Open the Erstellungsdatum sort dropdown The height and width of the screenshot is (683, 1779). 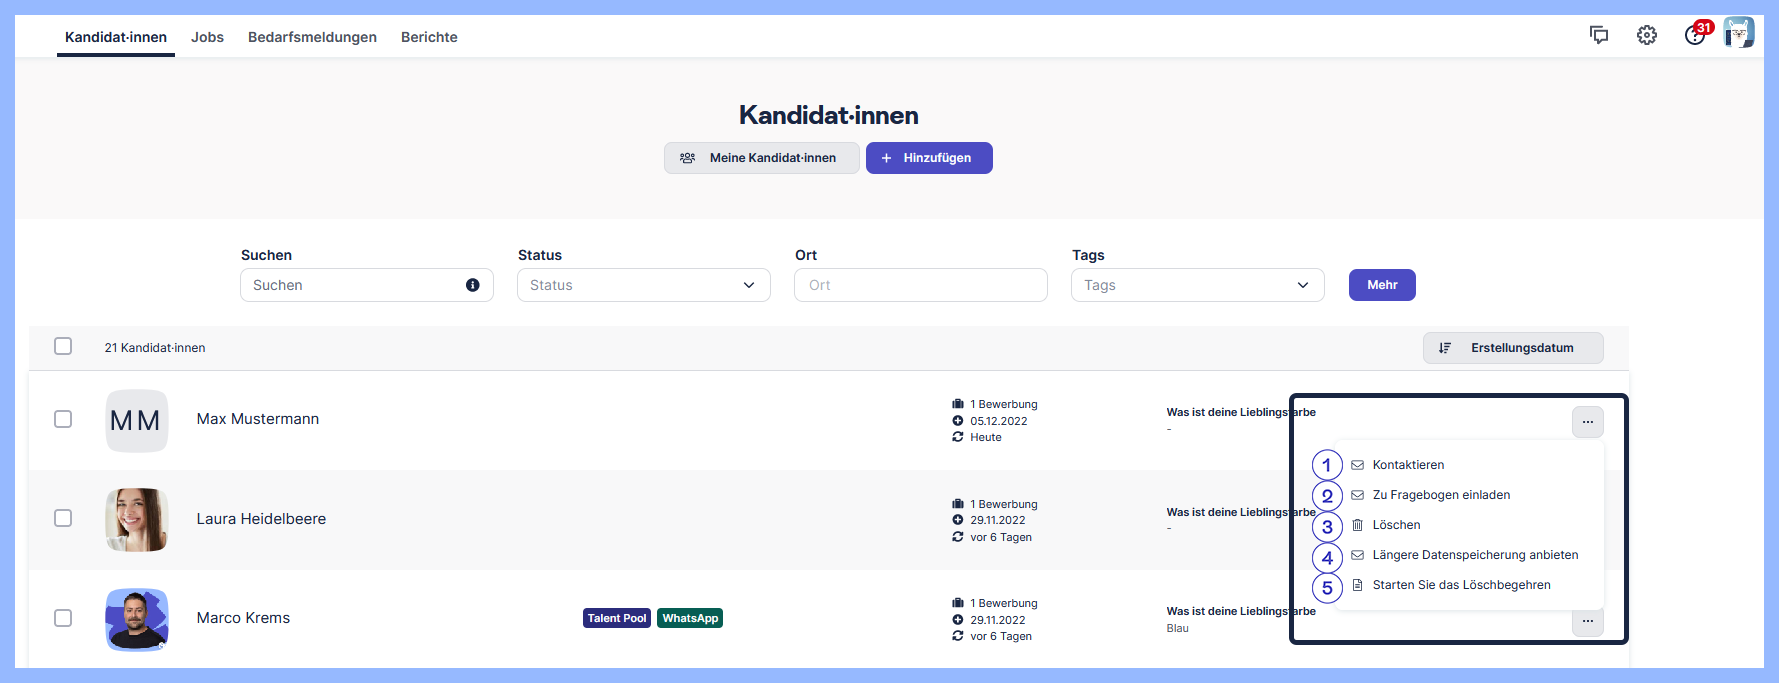(x=1512, y=348)
